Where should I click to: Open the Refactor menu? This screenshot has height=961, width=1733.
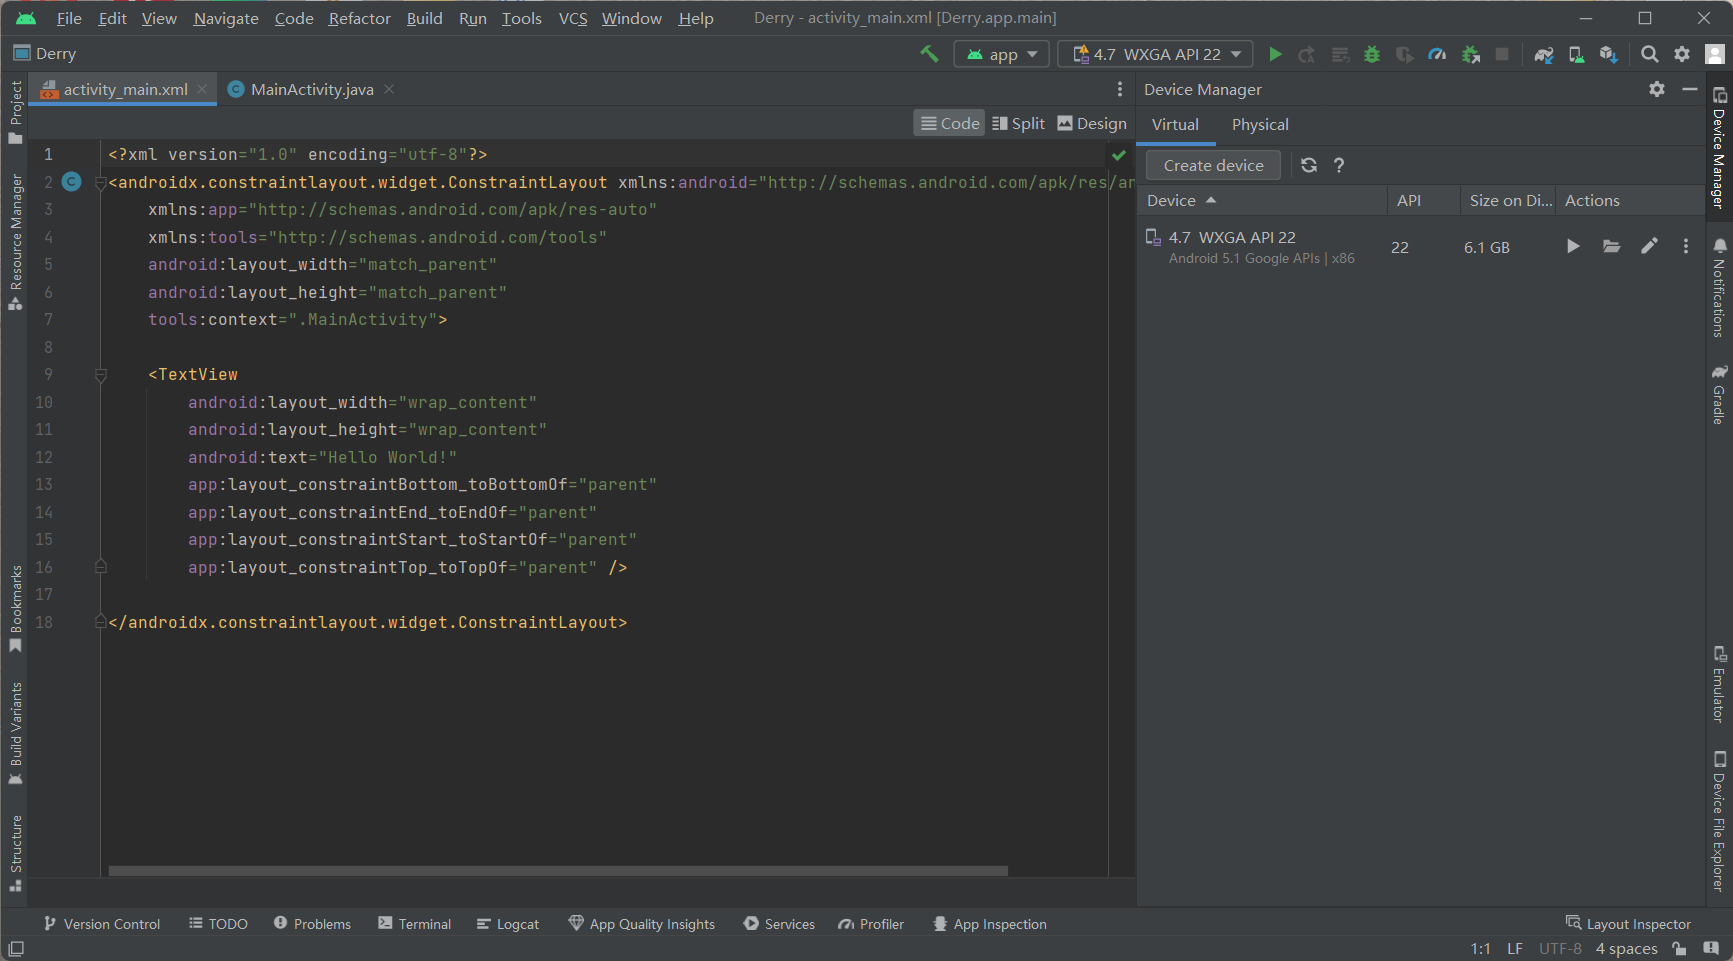pos(359,18)
